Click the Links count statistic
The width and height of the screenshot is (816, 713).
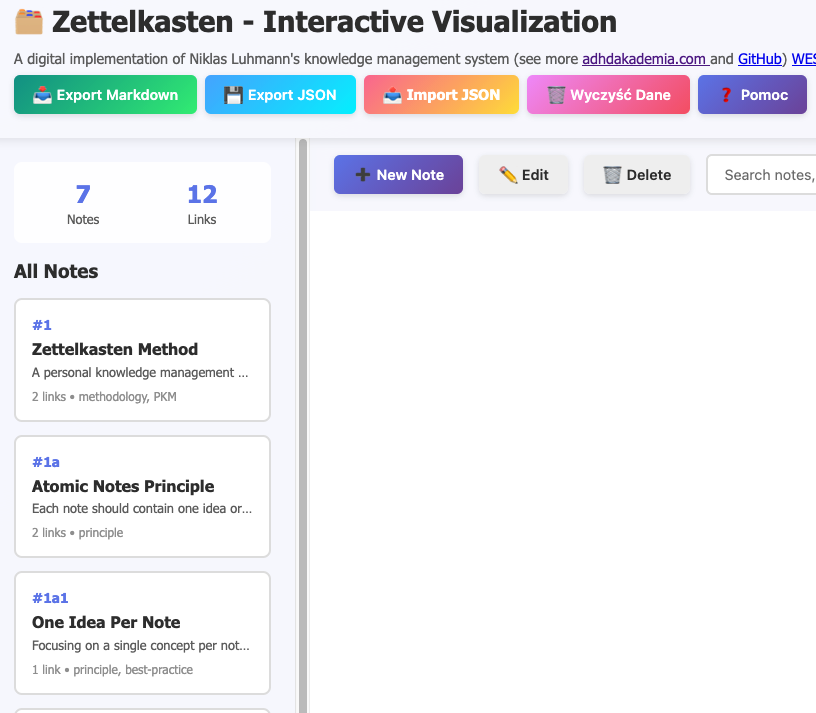point(202,203)
